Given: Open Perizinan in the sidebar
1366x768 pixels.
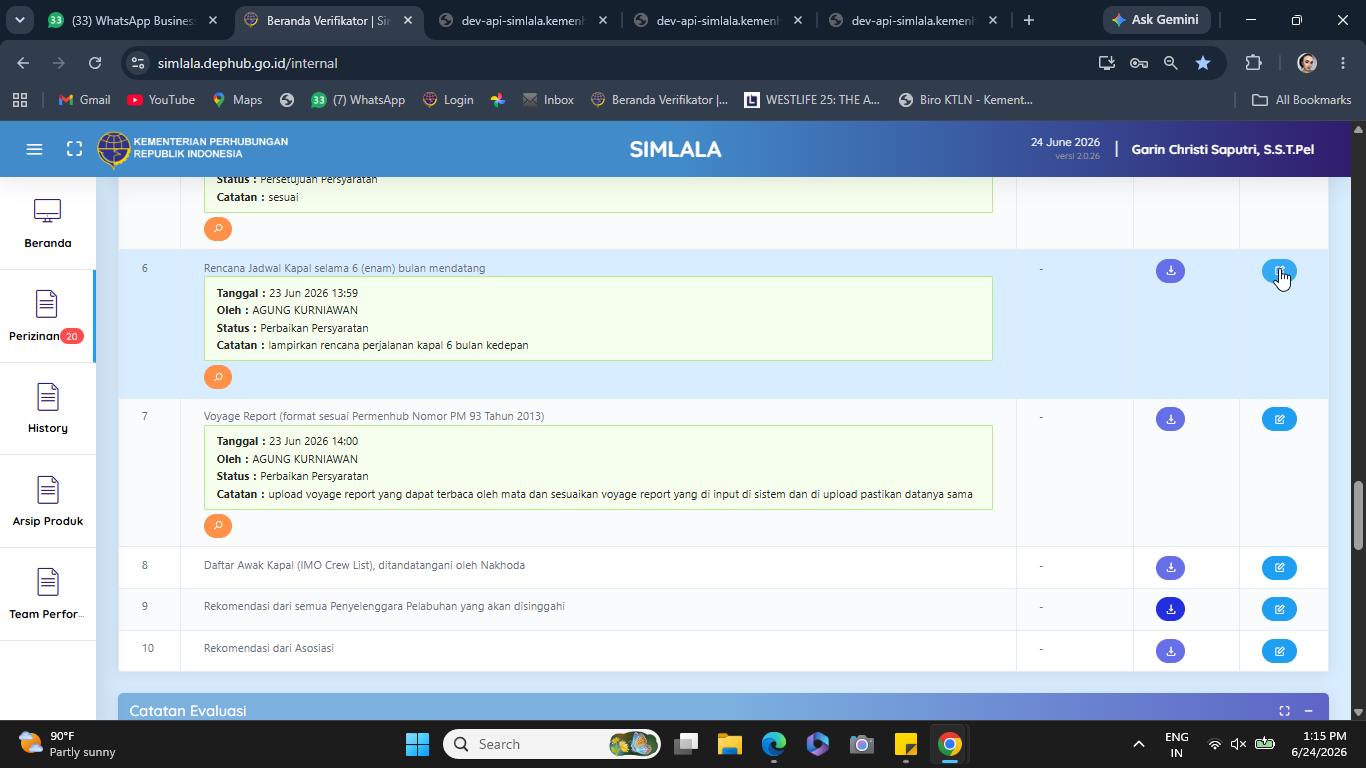Looking at the screenshot, I should [x=47, y=316].
